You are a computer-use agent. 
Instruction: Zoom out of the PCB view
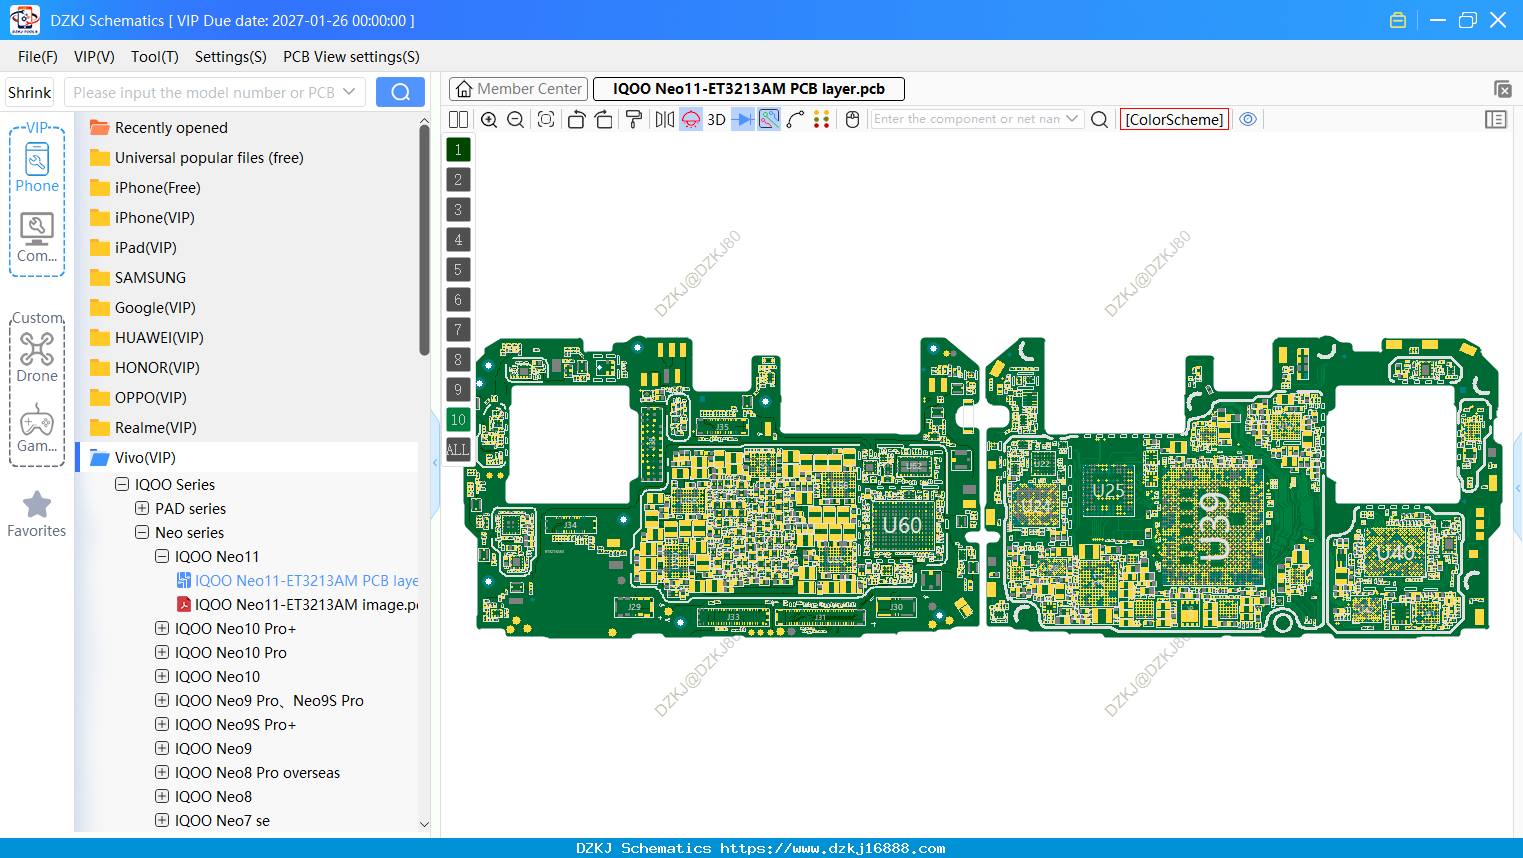pyautogui.click(x=516, y=119)
